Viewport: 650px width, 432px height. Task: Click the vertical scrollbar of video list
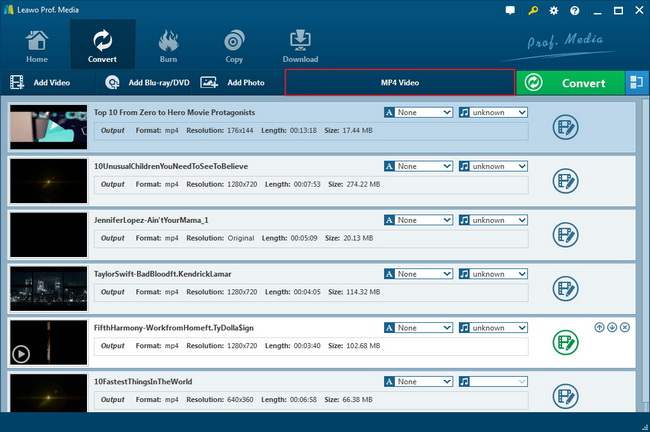pos(645,253)
